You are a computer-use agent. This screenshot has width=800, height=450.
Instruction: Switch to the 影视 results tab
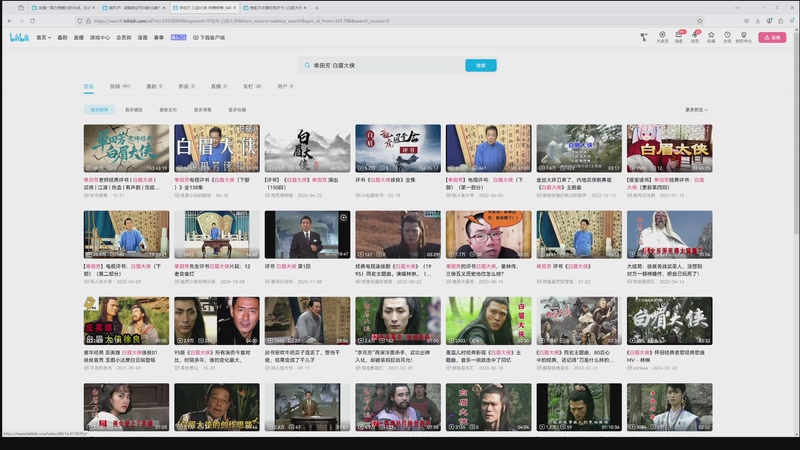(x=187, y=87)
